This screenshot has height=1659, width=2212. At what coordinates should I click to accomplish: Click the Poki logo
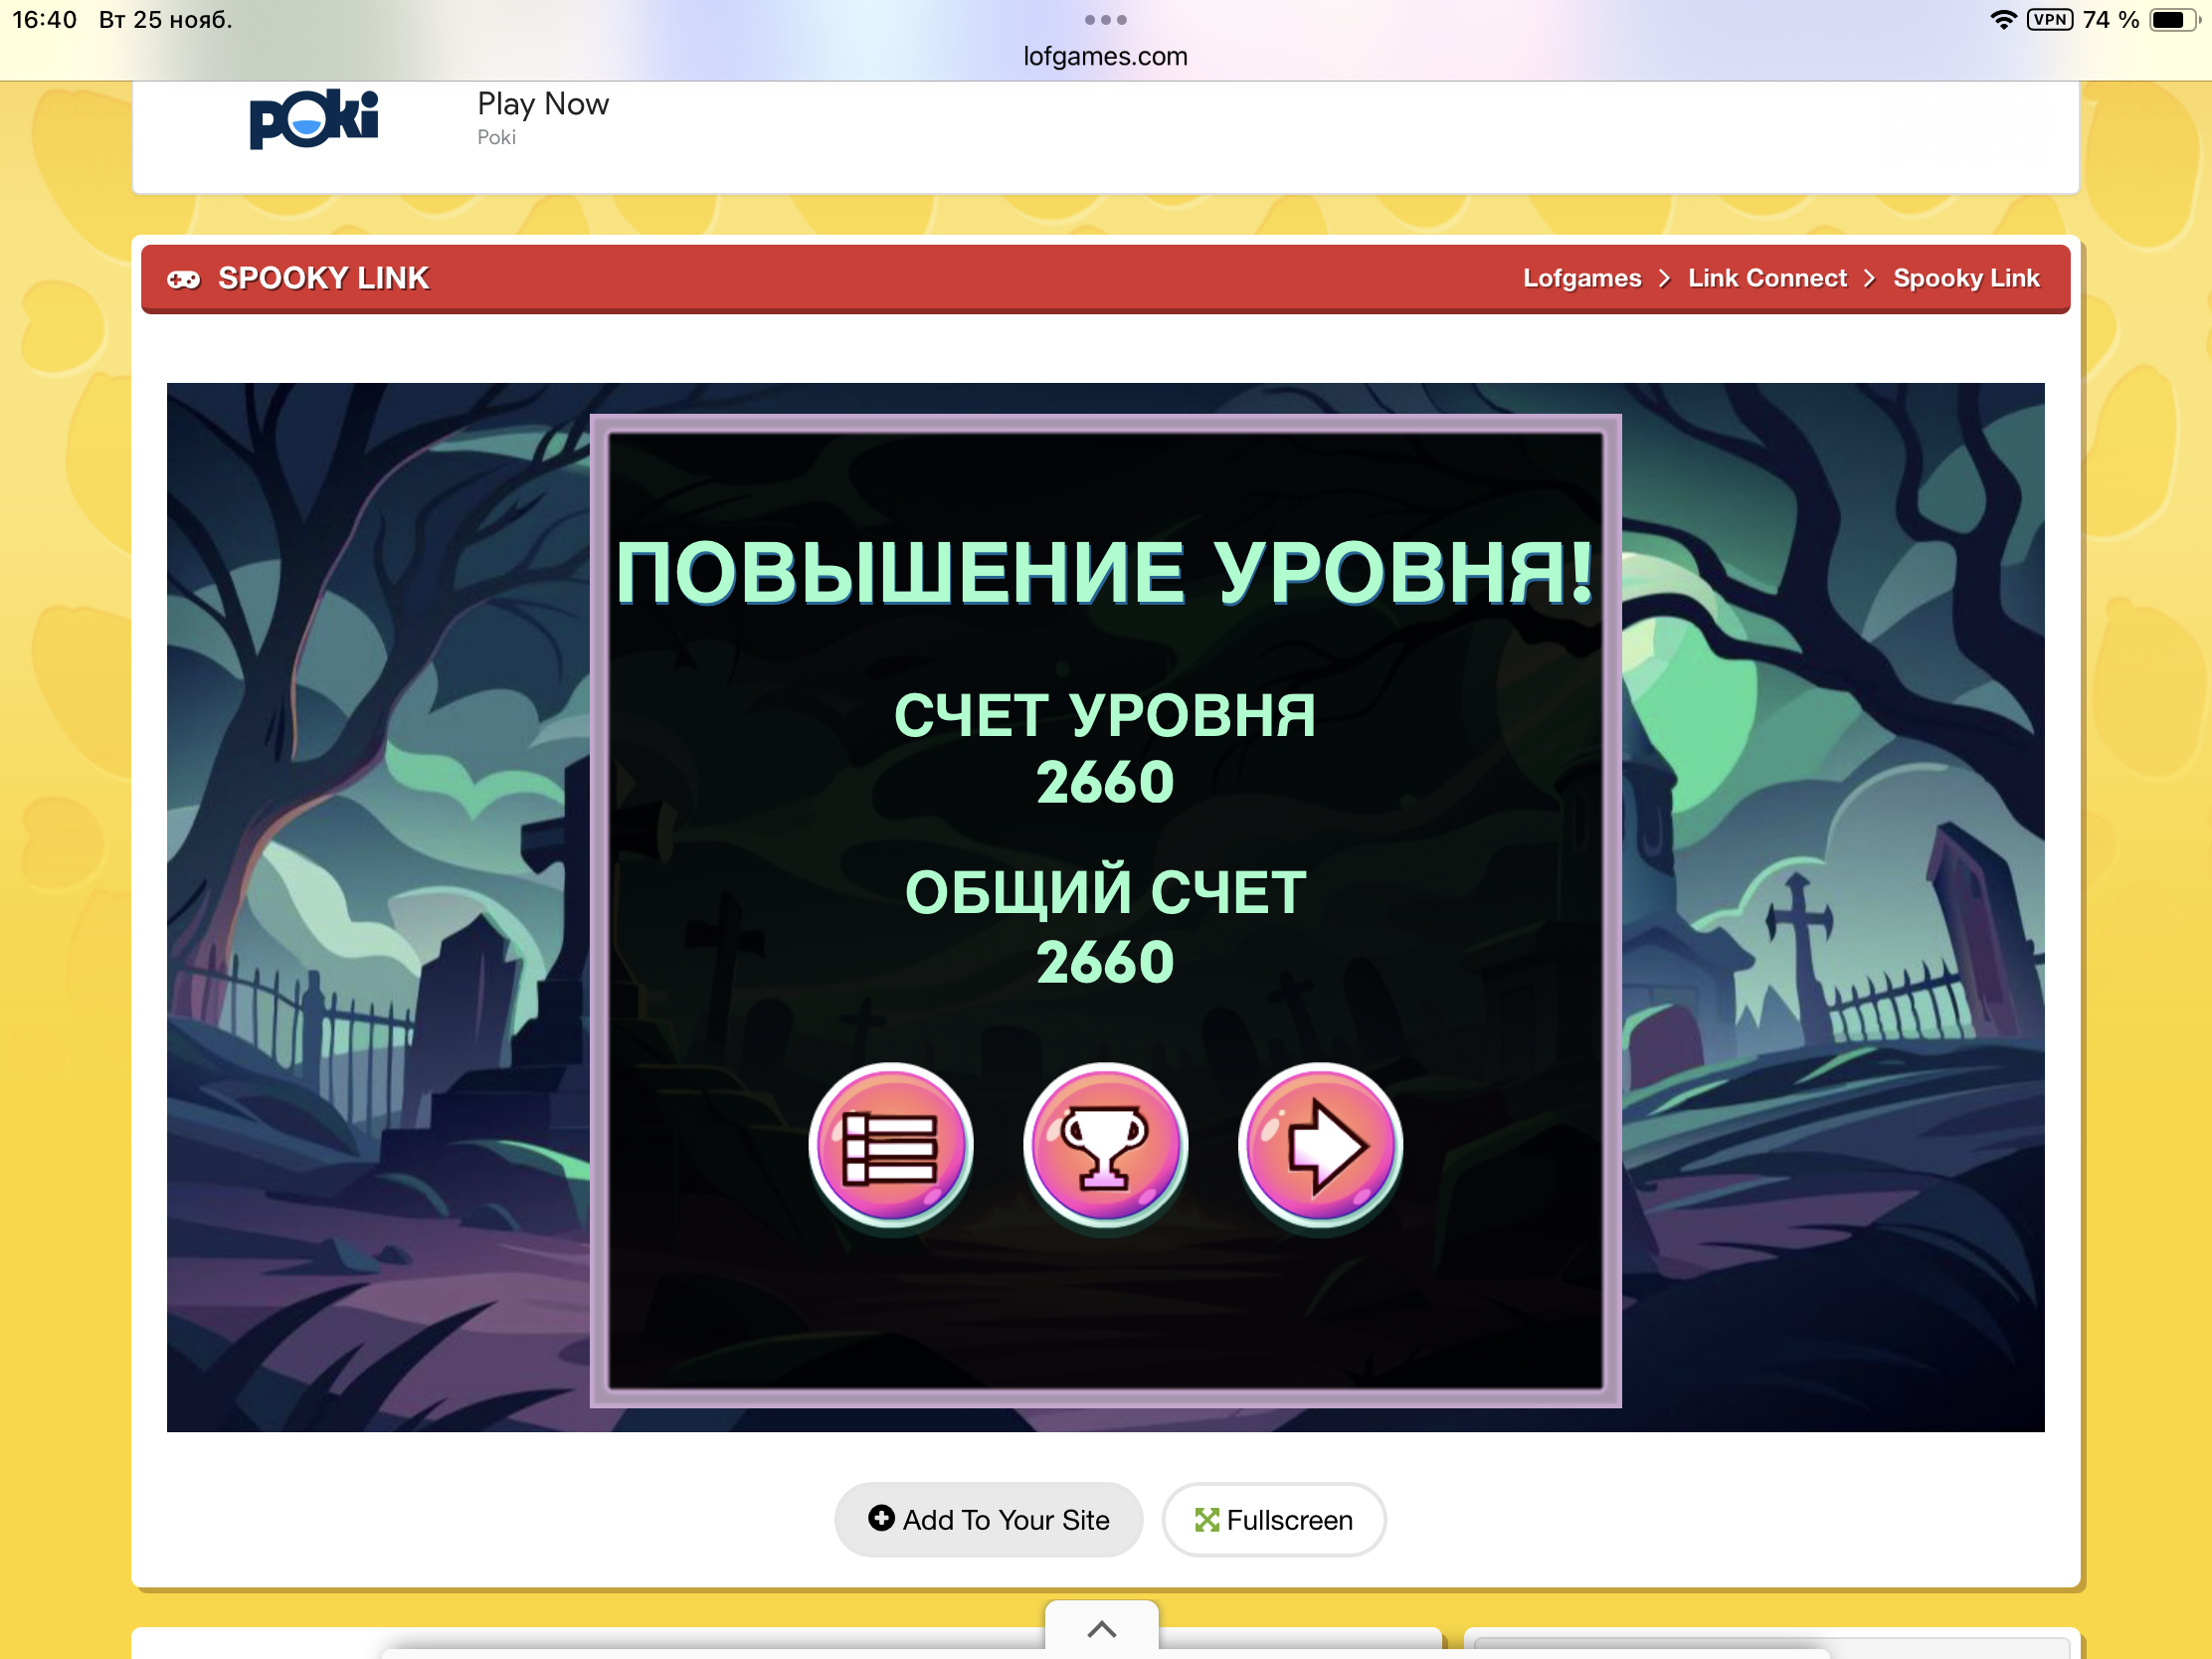[313, 119]
